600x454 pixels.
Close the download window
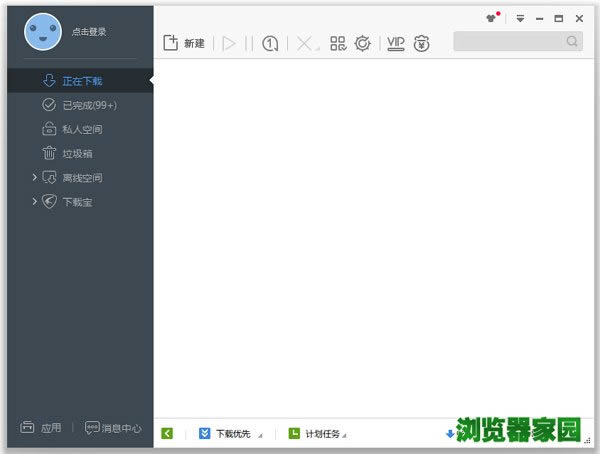(579, 18)
